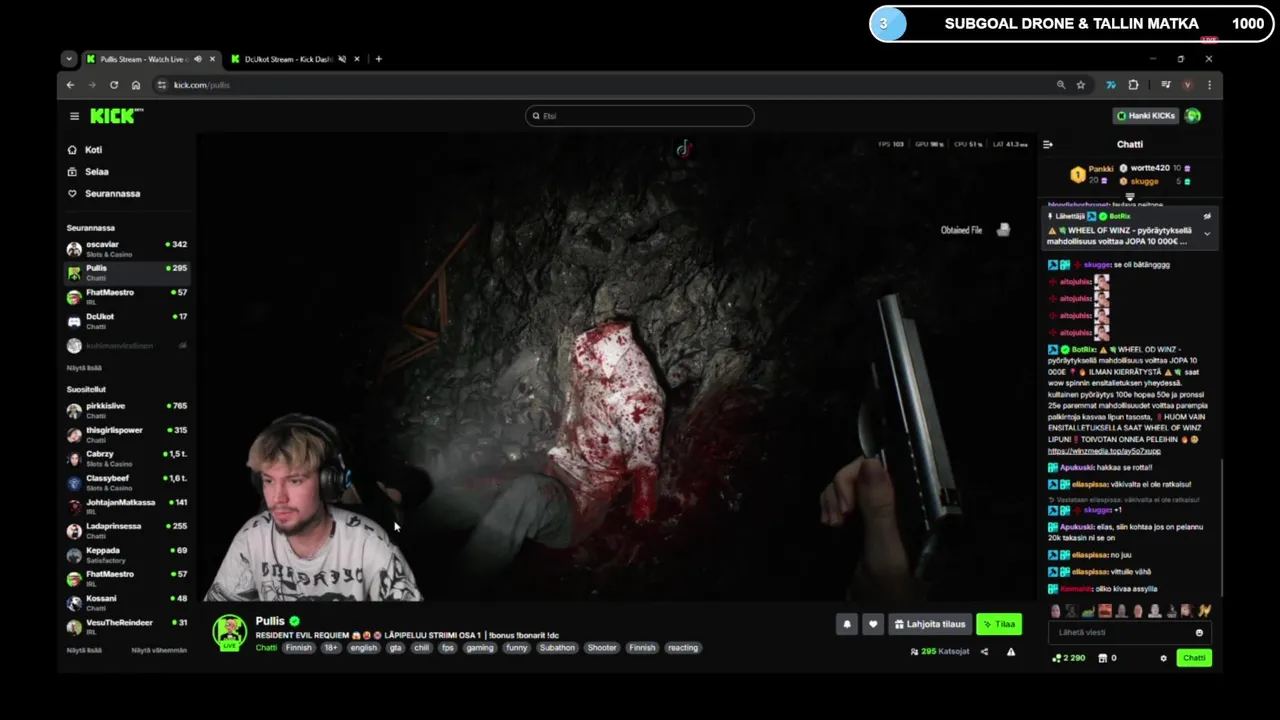Screen dimensions: 1280x720
Task: Open the Extensions puzzle icon
Action: (1133, 85)
